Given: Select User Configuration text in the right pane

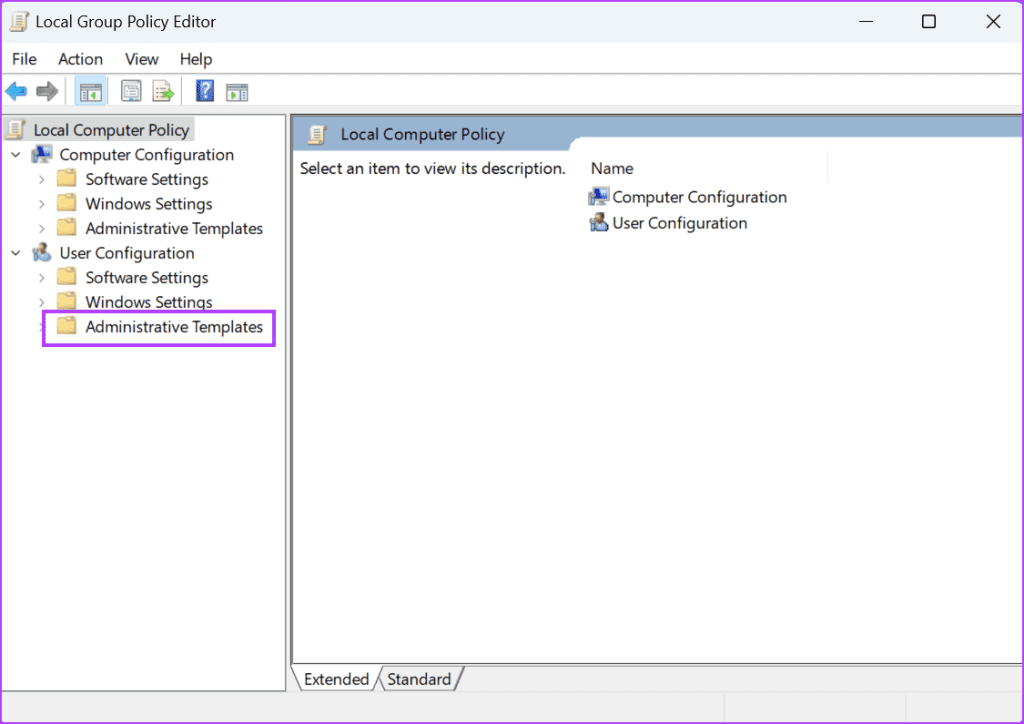Looking at the screenshot, I should coord(680,223).
